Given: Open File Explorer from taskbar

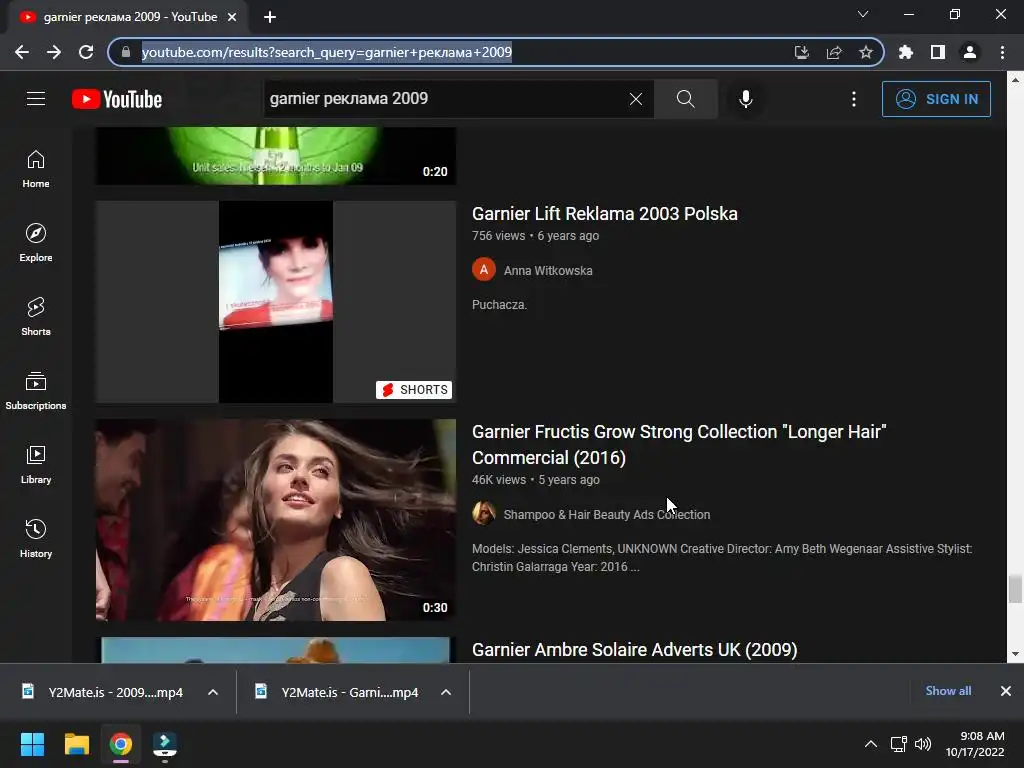Looking at the screenshot, I should (x=76, y=744).
